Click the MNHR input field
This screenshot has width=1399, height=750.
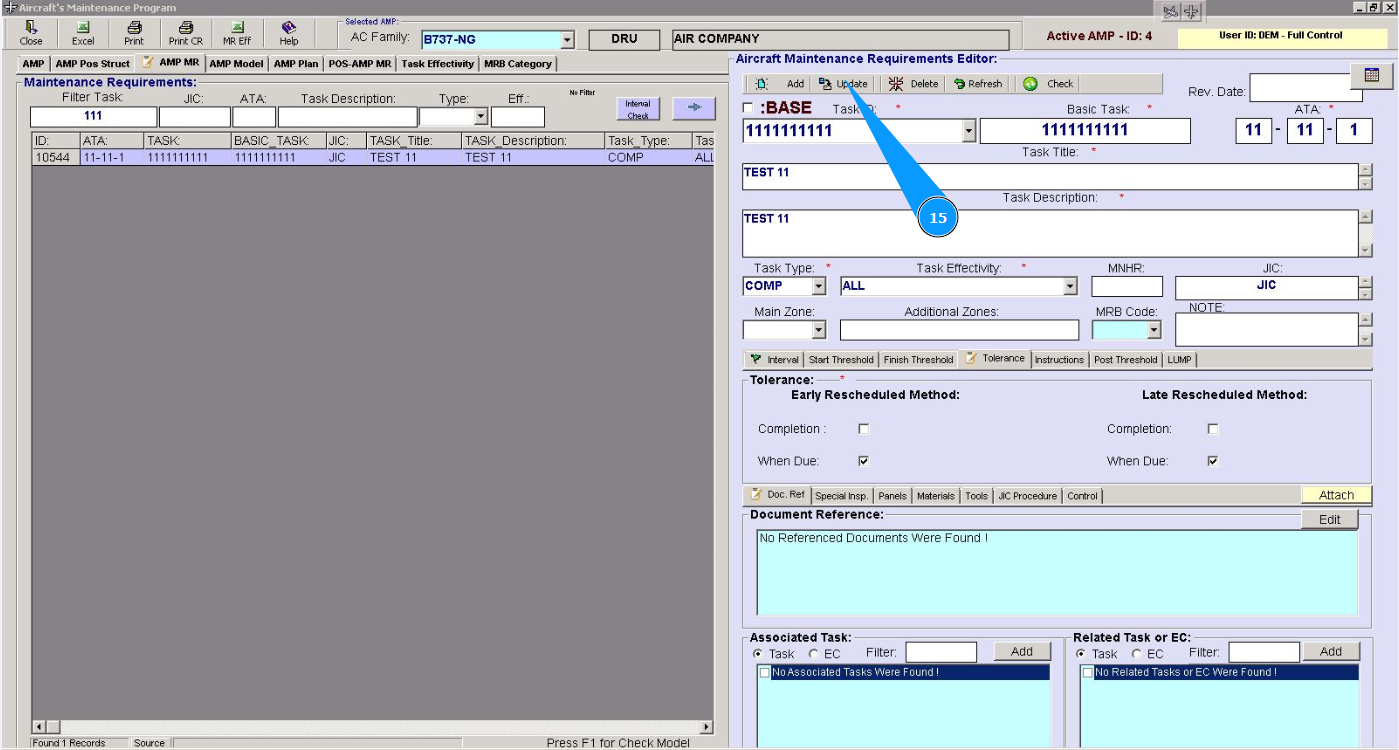[1127, 287]
